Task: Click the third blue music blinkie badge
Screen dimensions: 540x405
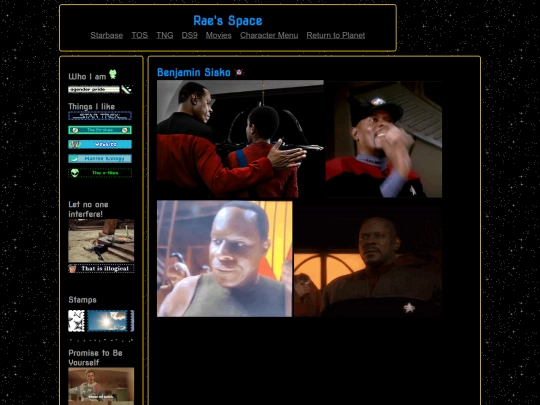Action: 100,144
